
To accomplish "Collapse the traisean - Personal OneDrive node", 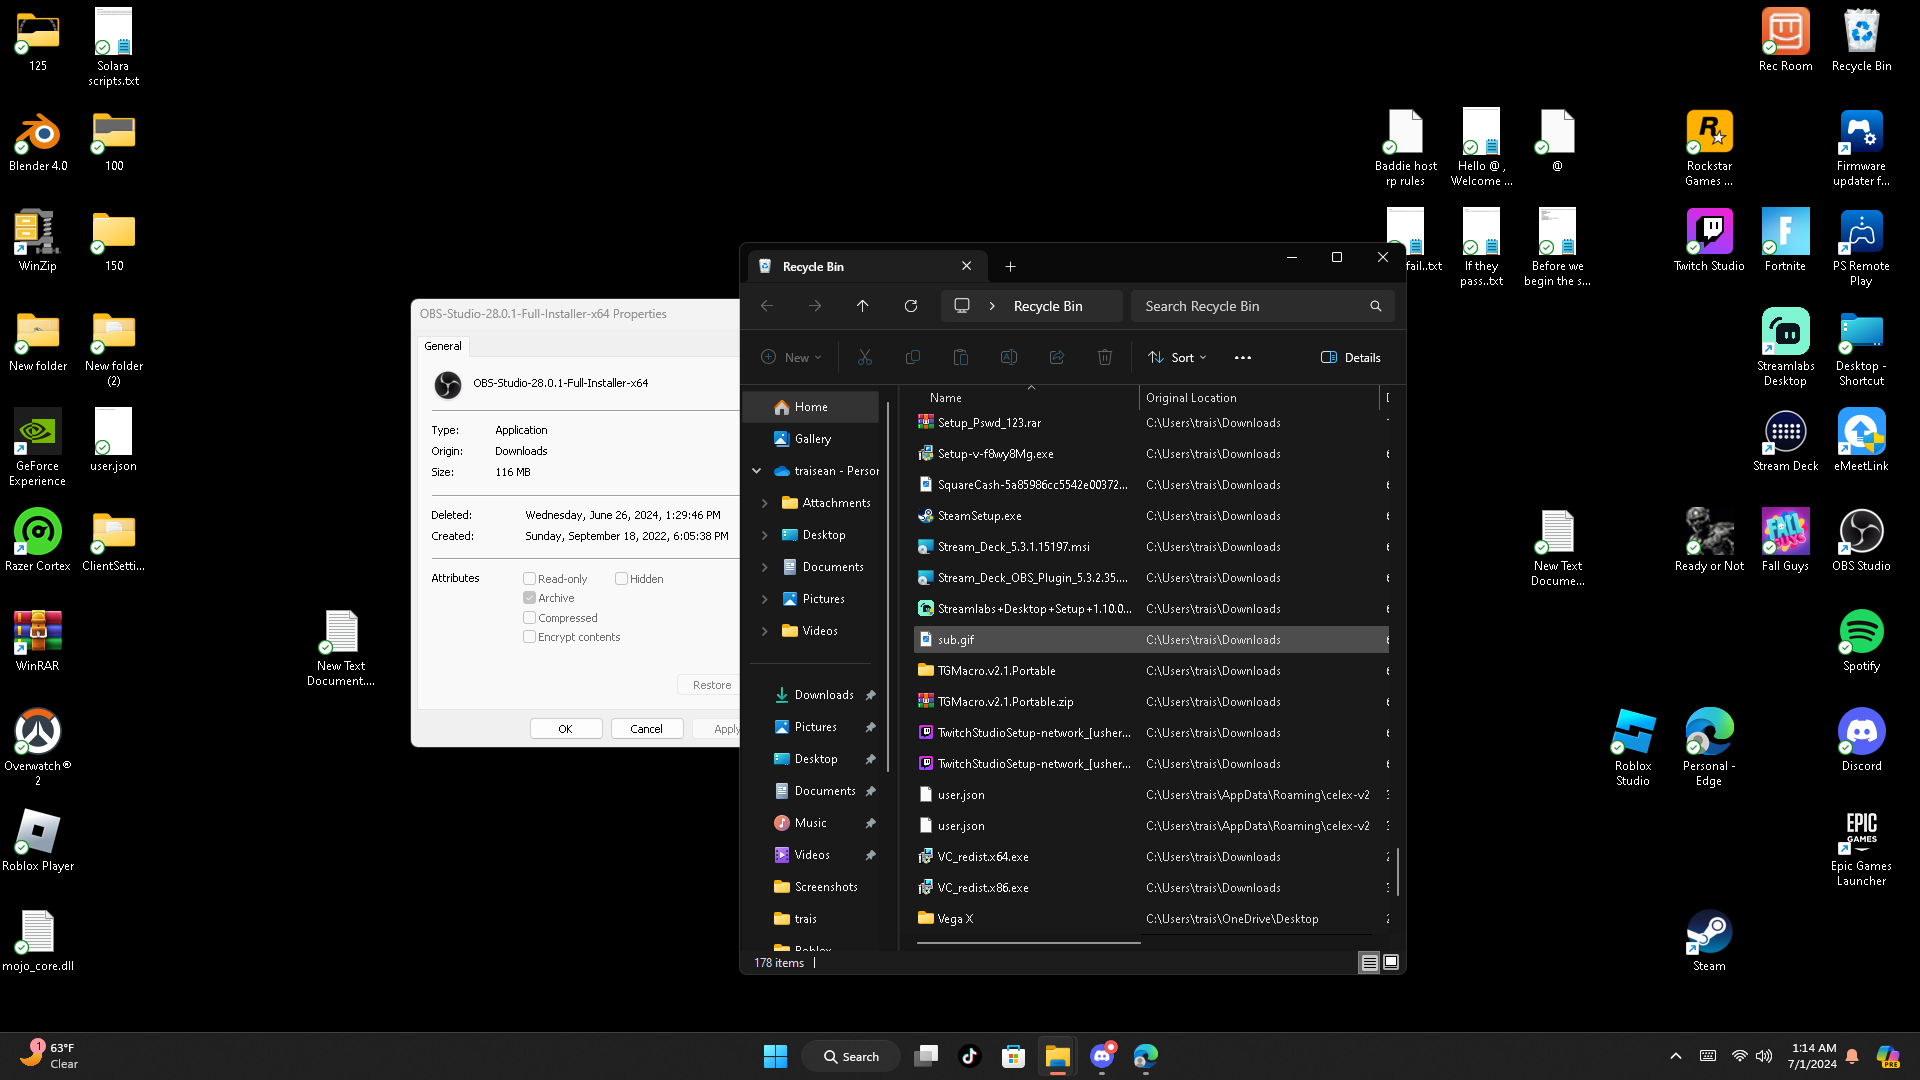I will point(757,471).
